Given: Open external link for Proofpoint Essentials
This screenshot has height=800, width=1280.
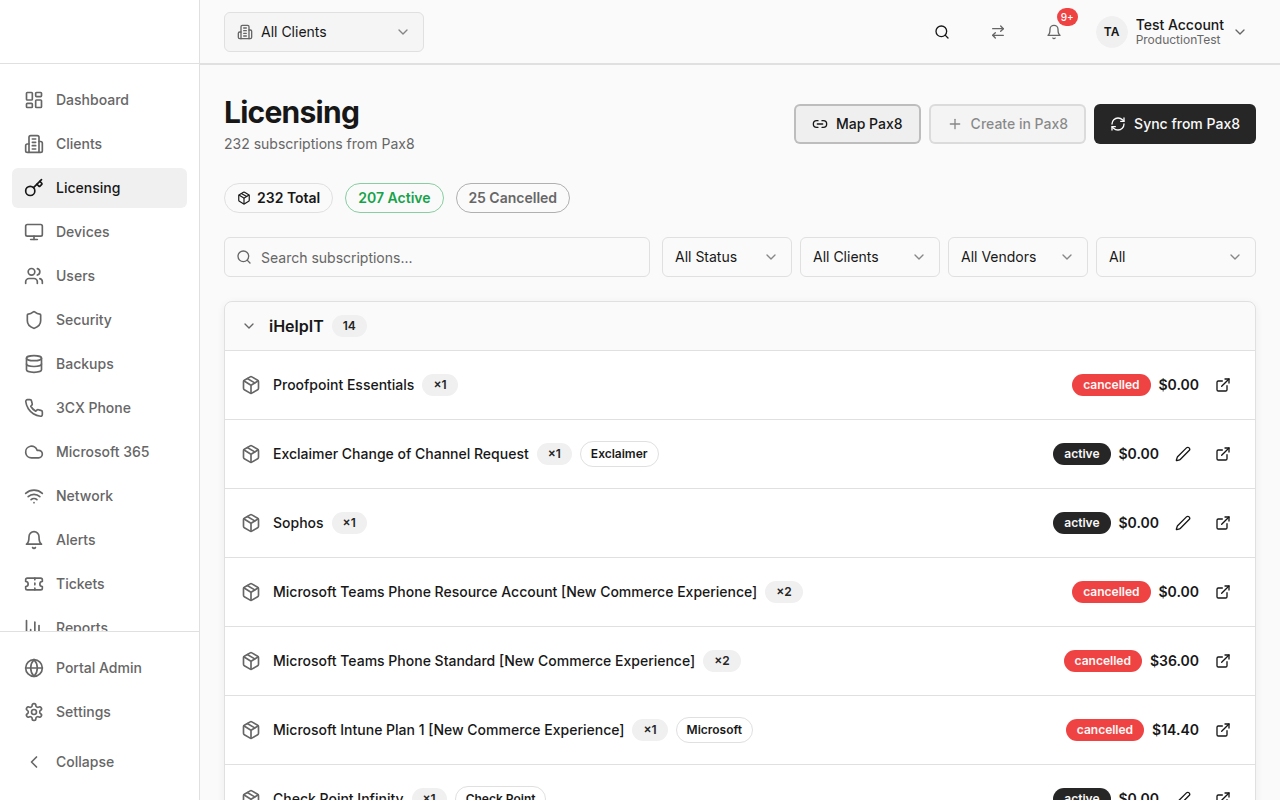Looking at the screenshot, I should [x=1223, y=385].
